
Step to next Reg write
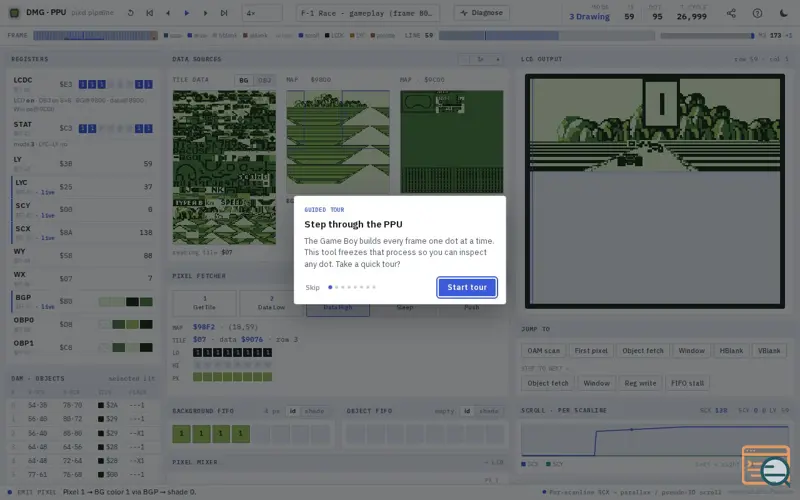point(640,383)
